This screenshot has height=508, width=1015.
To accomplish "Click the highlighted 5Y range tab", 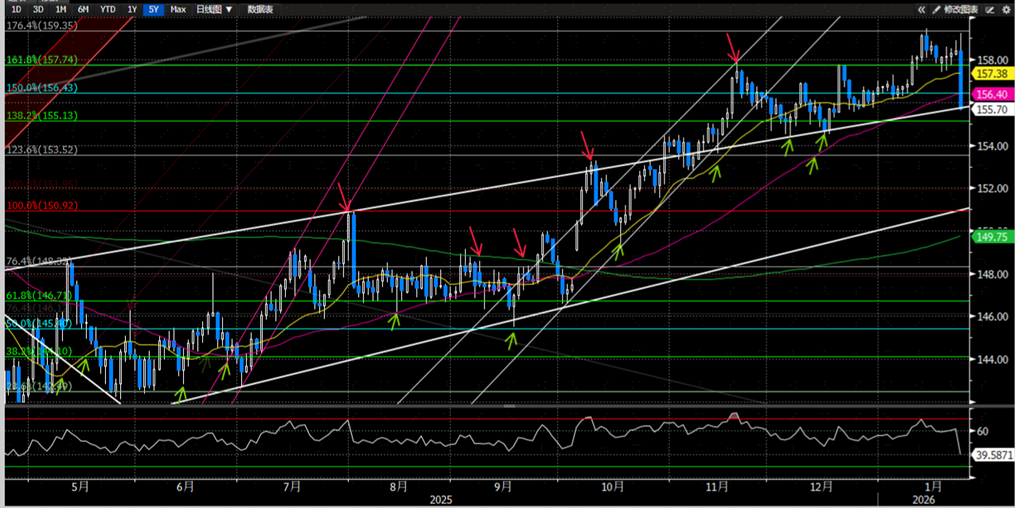I will click(153, 10).
